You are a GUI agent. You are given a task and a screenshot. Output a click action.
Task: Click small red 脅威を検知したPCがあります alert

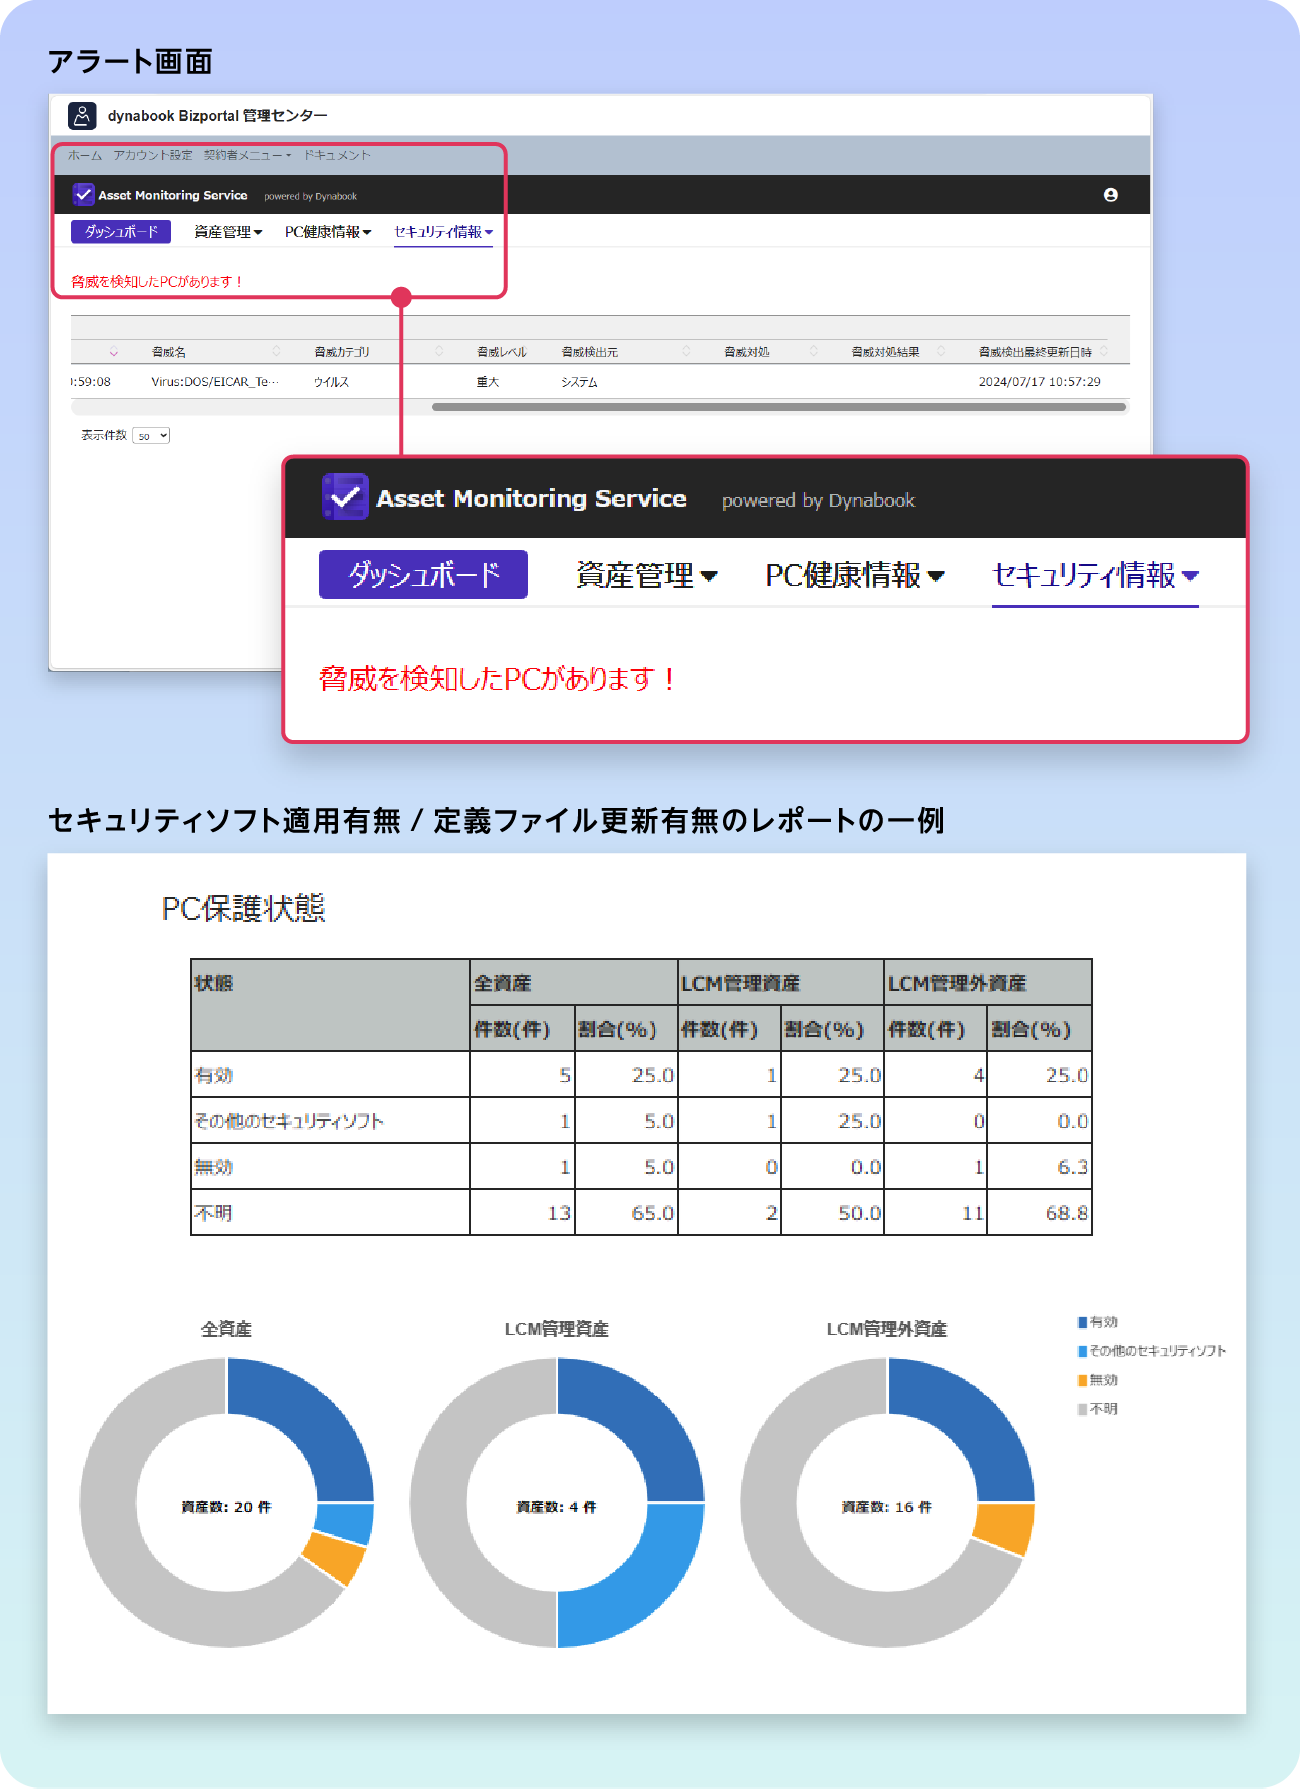pyautogui.click(x=157, y=282)
